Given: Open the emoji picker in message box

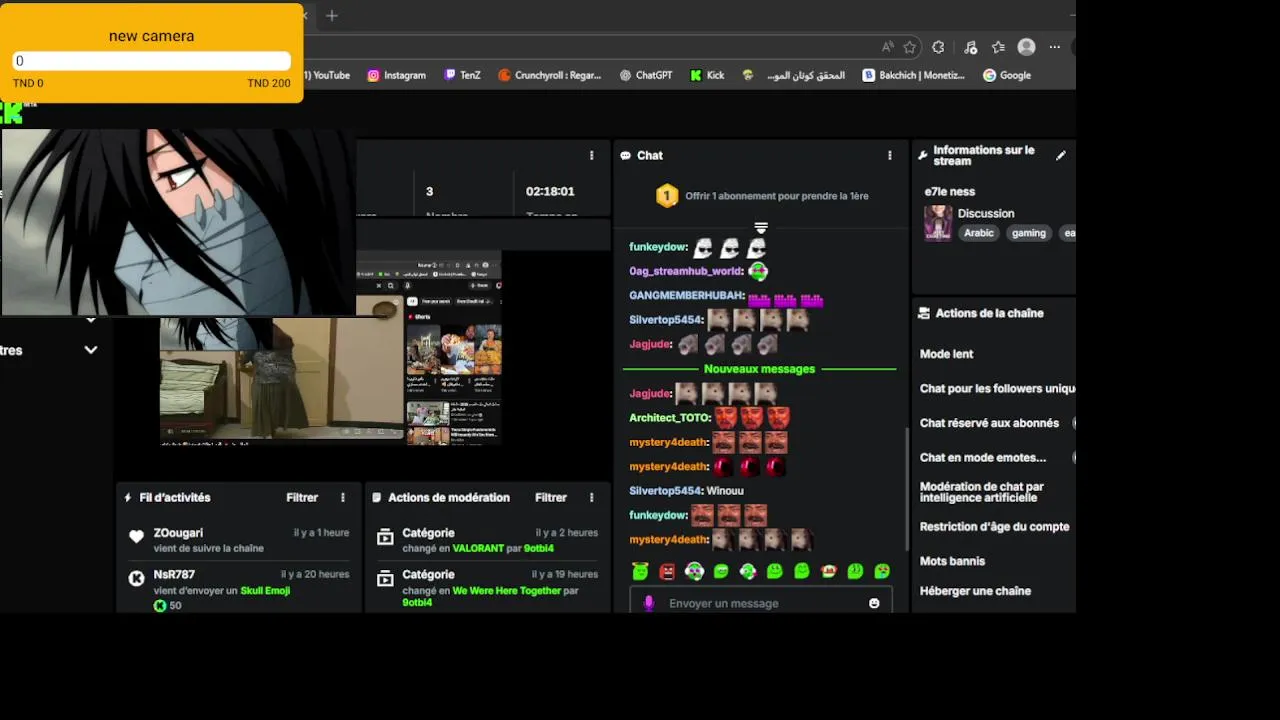Looking at the screenshot, I should point(874,603).
